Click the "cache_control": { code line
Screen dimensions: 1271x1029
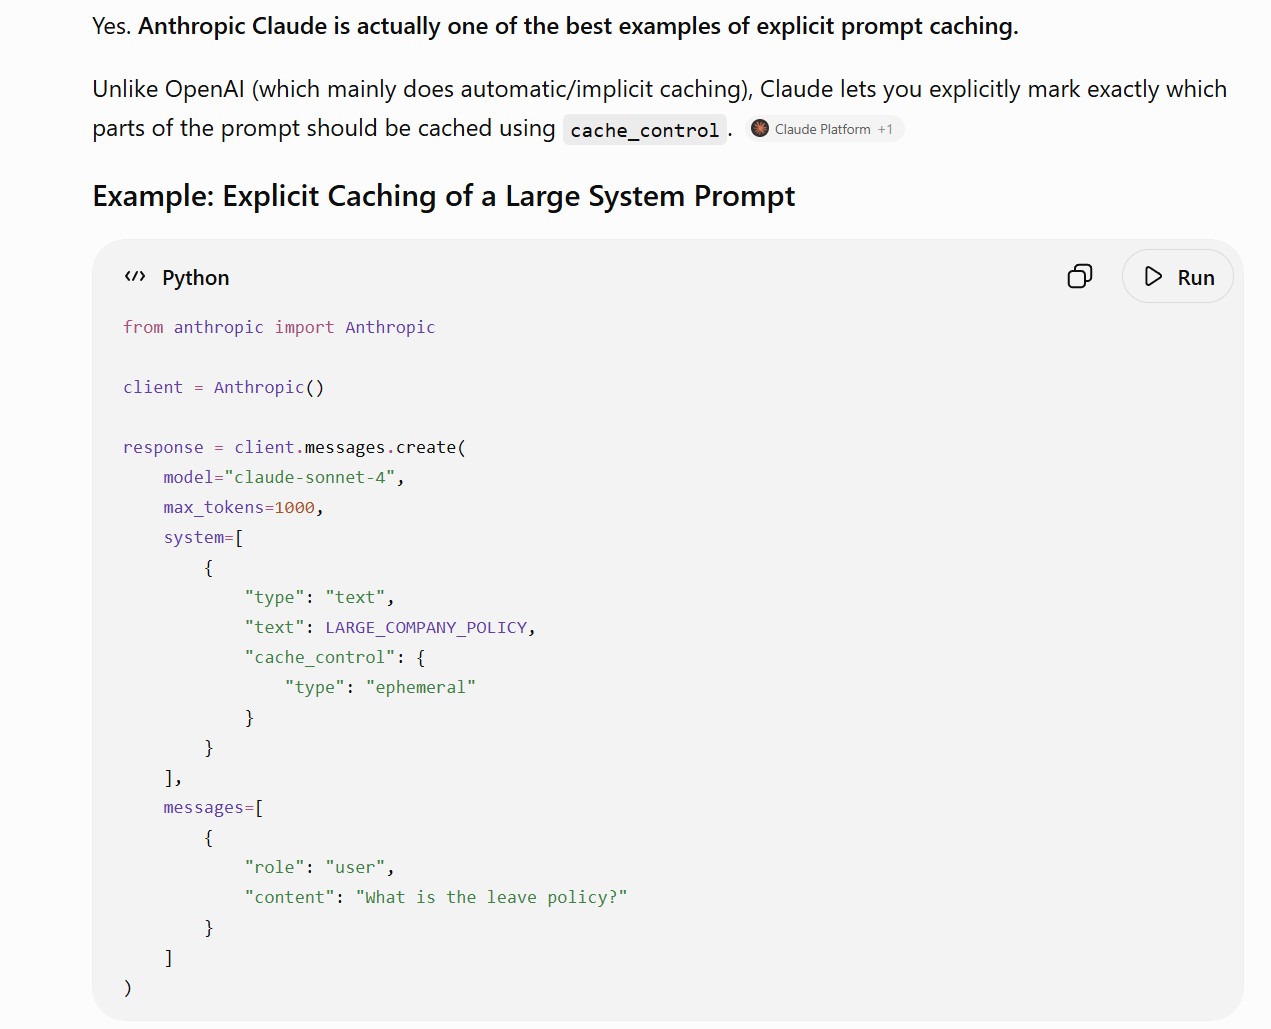pos(335,657)
